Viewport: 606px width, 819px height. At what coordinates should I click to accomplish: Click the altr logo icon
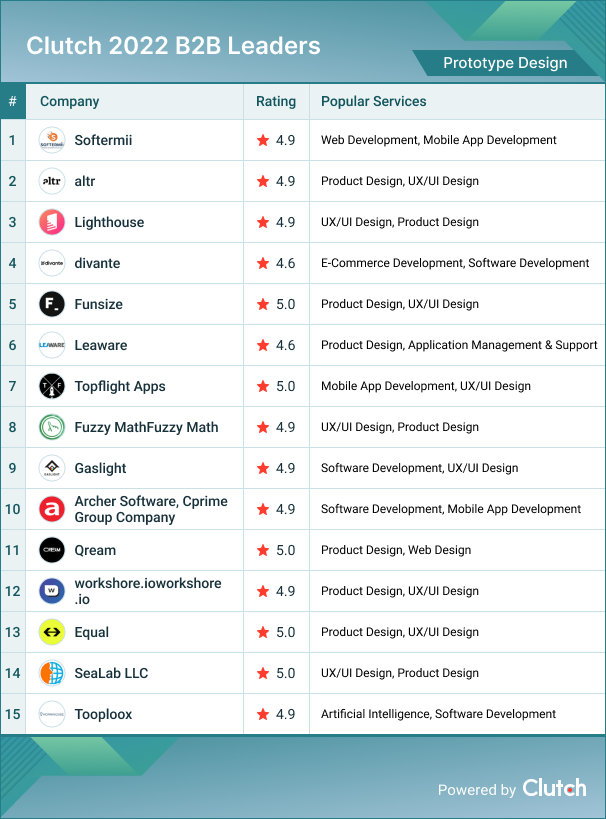52,181
